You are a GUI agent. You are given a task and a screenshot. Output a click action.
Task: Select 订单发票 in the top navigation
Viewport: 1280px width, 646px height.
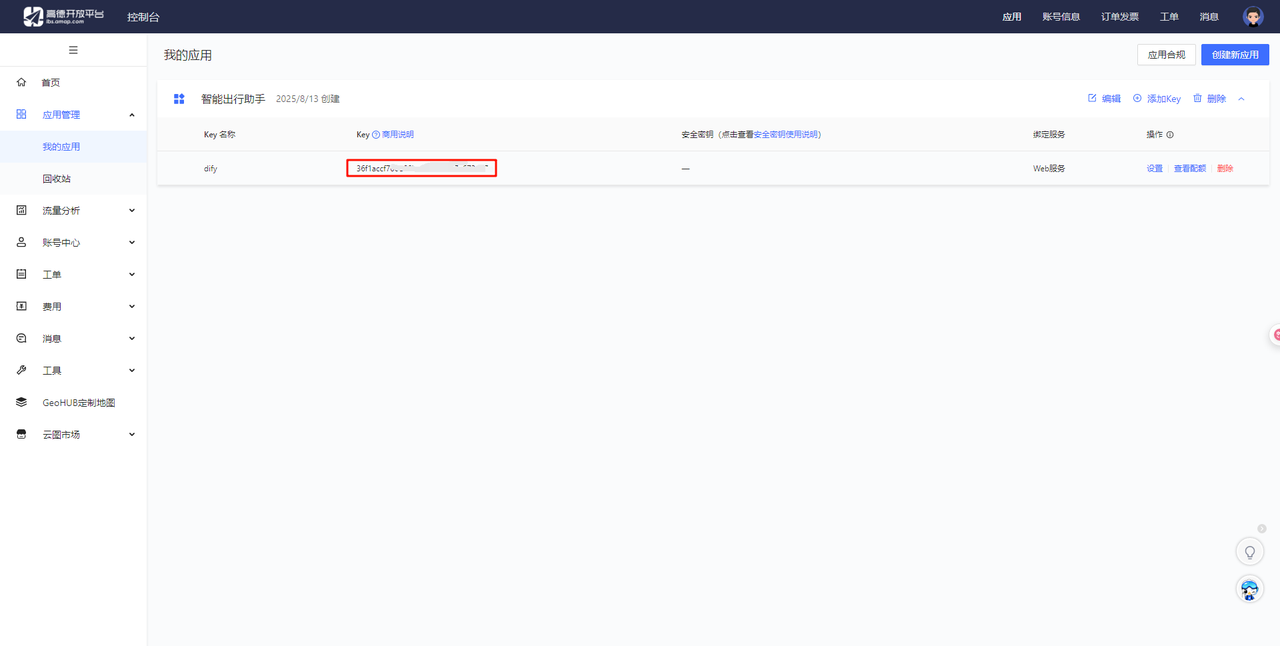1119,17
